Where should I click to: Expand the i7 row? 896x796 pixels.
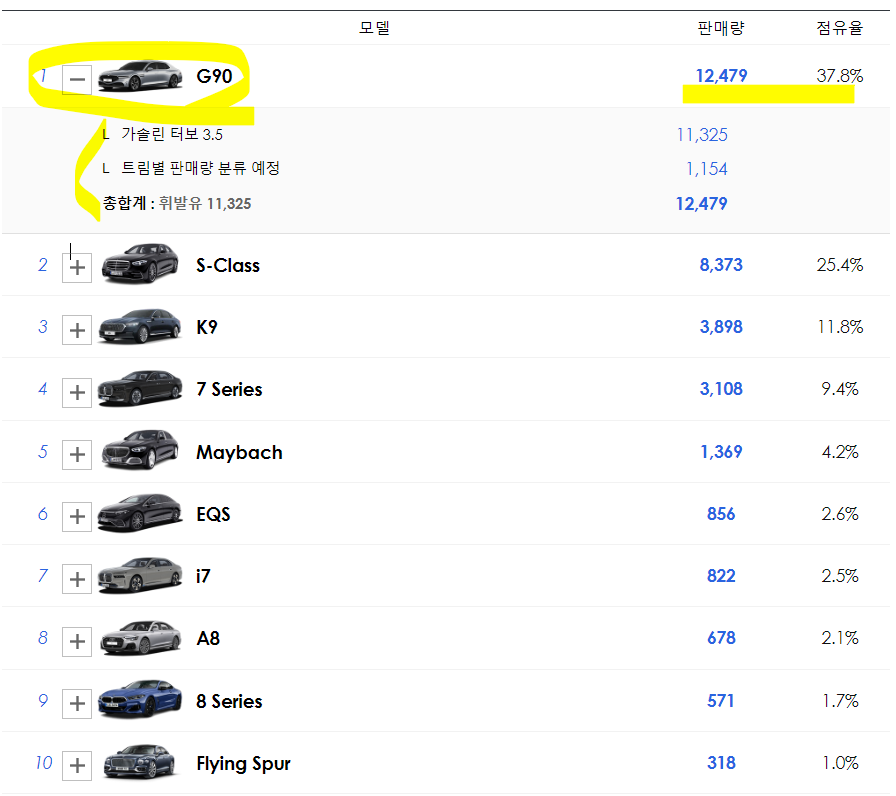(77, 579)
